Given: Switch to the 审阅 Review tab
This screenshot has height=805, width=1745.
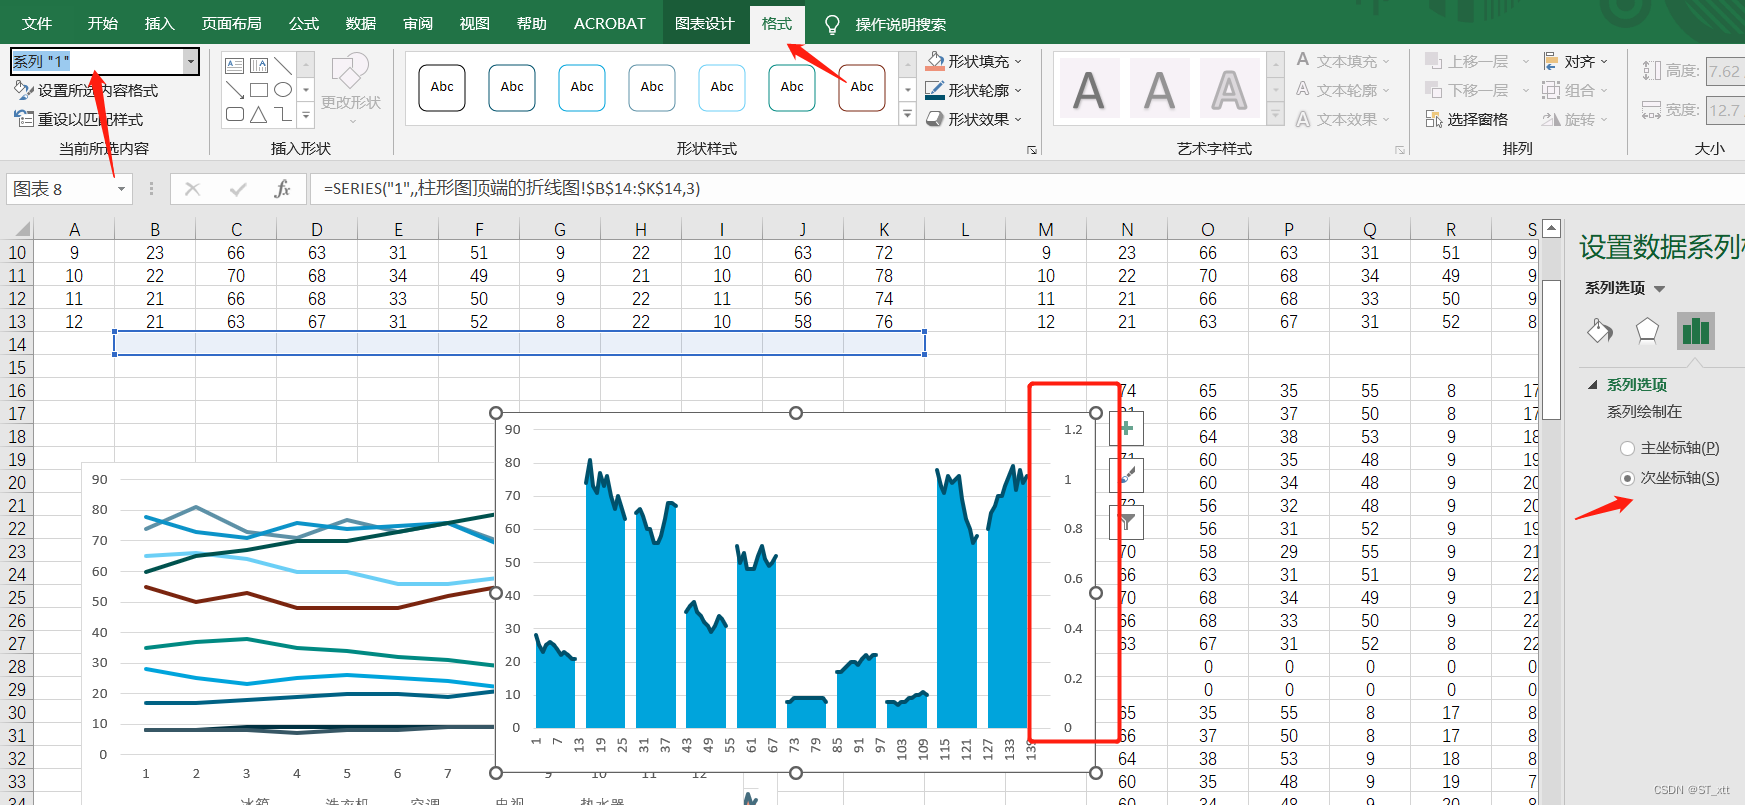Looking at the screenshot, I should coord(418,23).
